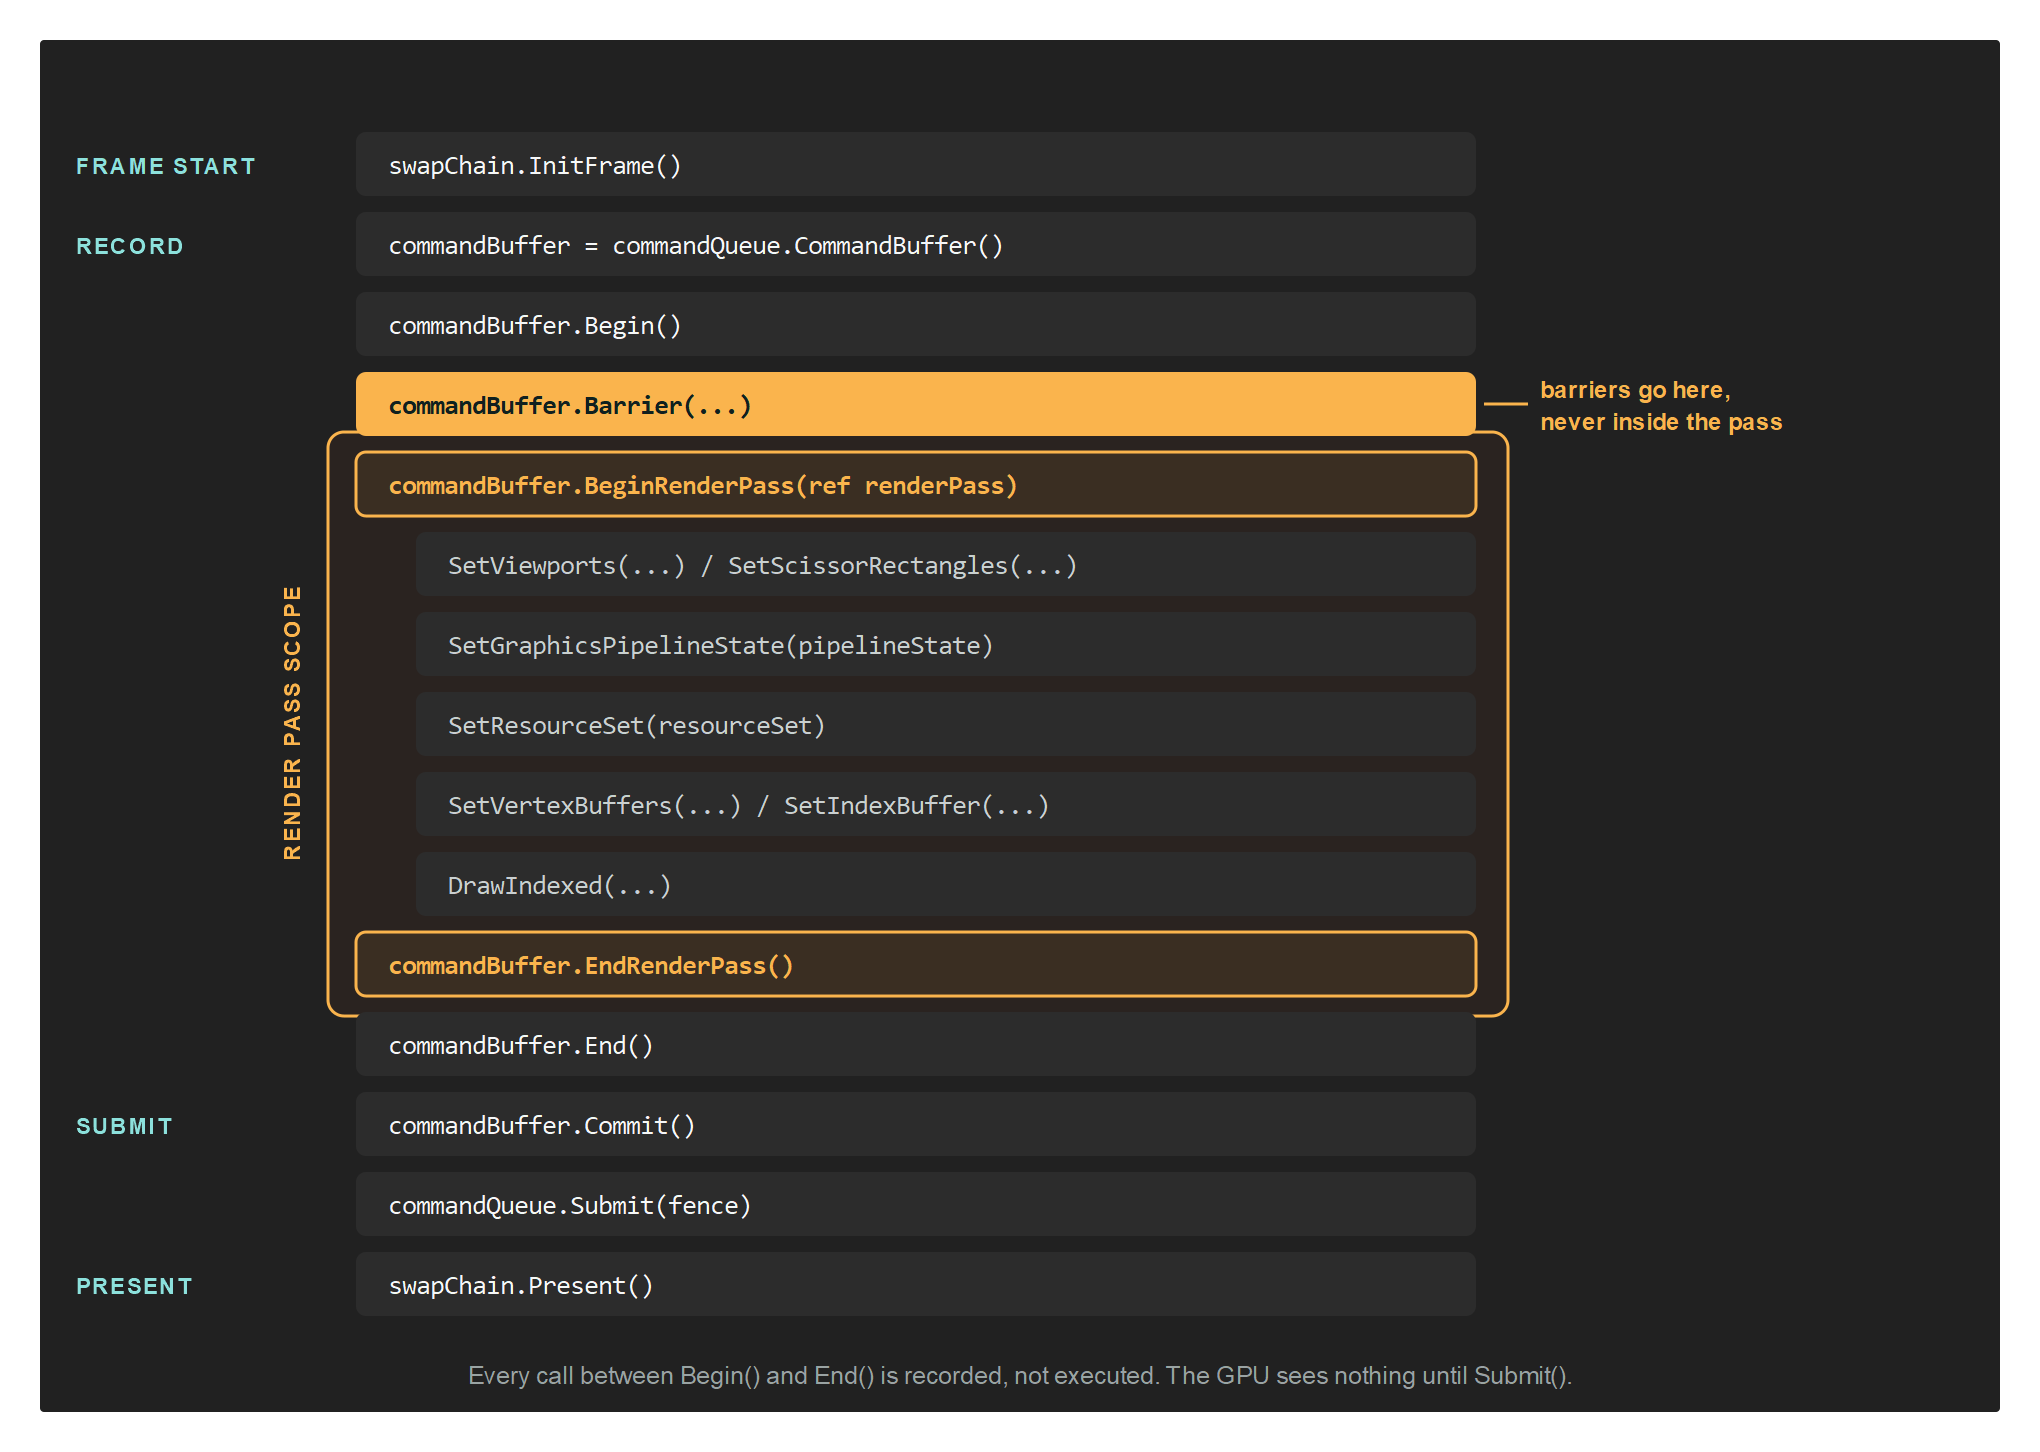Click the RECORD stage label
The width and height of the screenshot is (2040, 1452).
[130, 246]
